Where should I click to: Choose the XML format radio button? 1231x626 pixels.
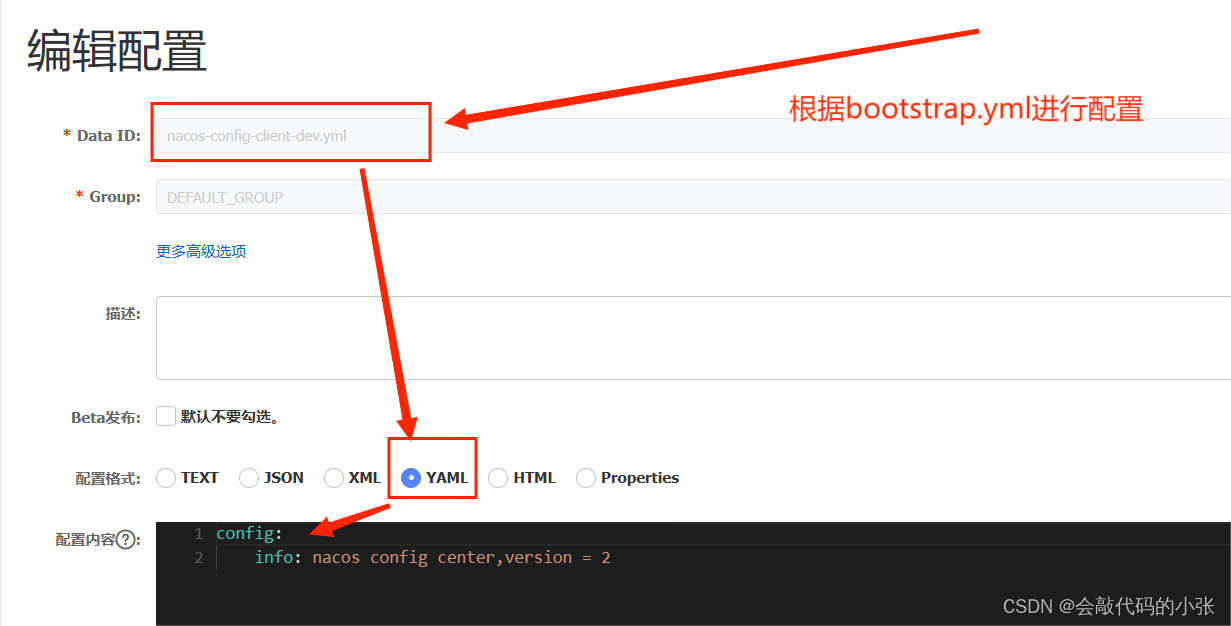coord(334,478)
